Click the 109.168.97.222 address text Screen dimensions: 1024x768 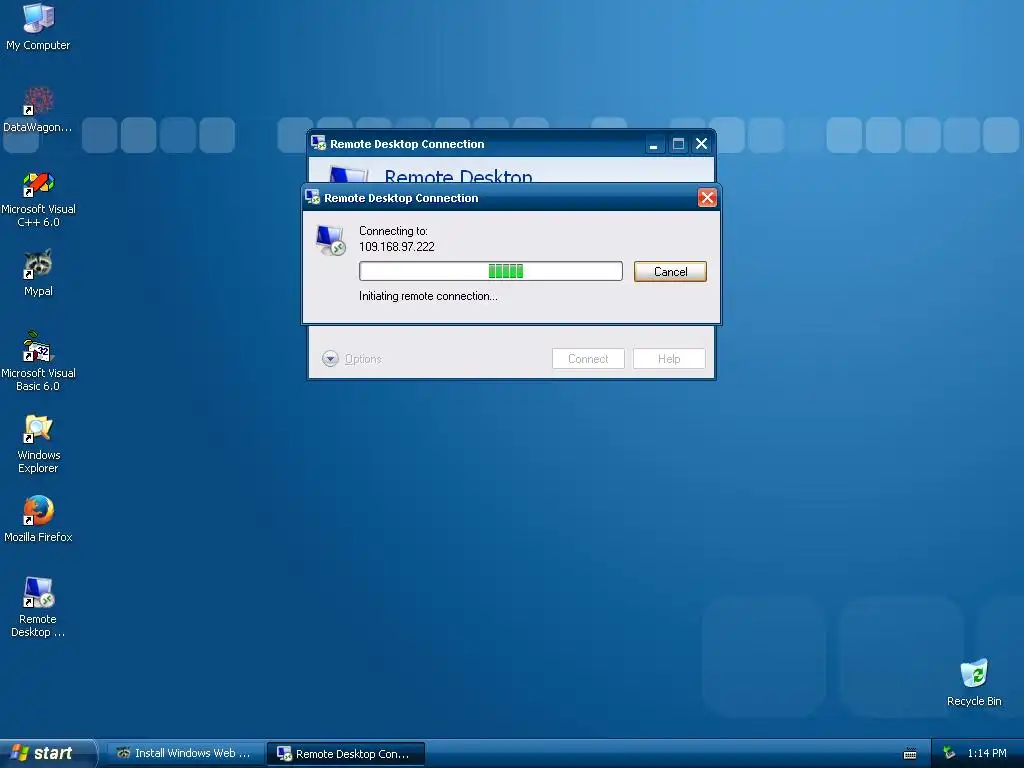coord(396,247)
